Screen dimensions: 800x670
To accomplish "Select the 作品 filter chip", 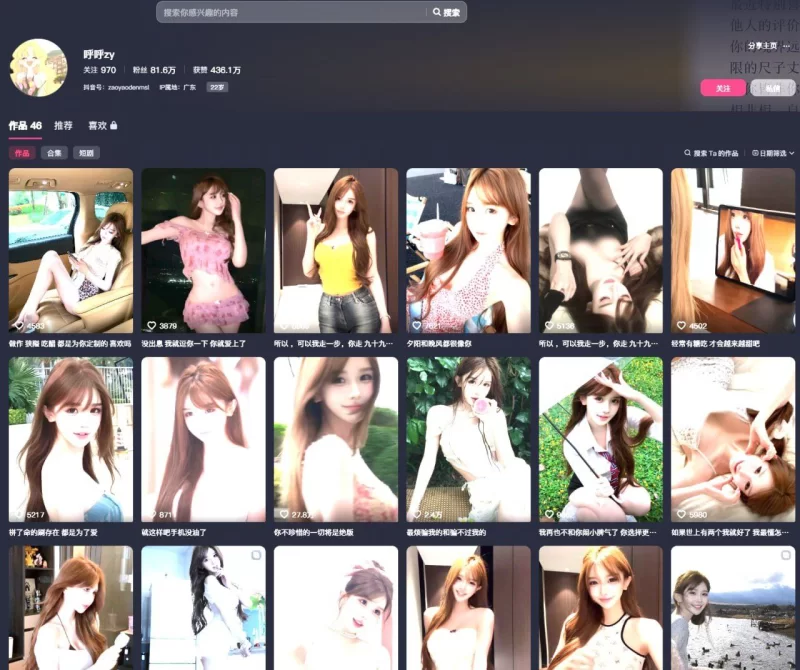I will pos(22,153).
